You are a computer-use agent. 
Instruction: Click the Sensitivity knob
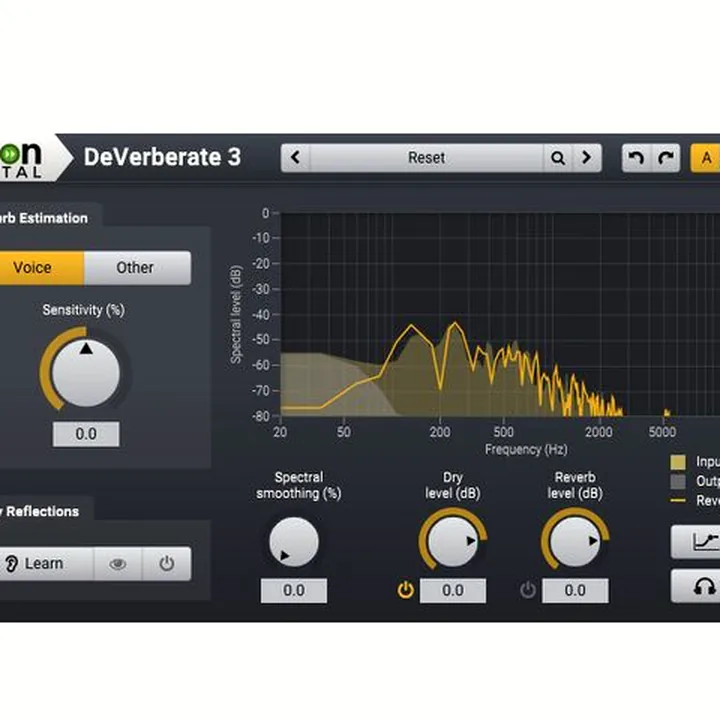(86, 372)
